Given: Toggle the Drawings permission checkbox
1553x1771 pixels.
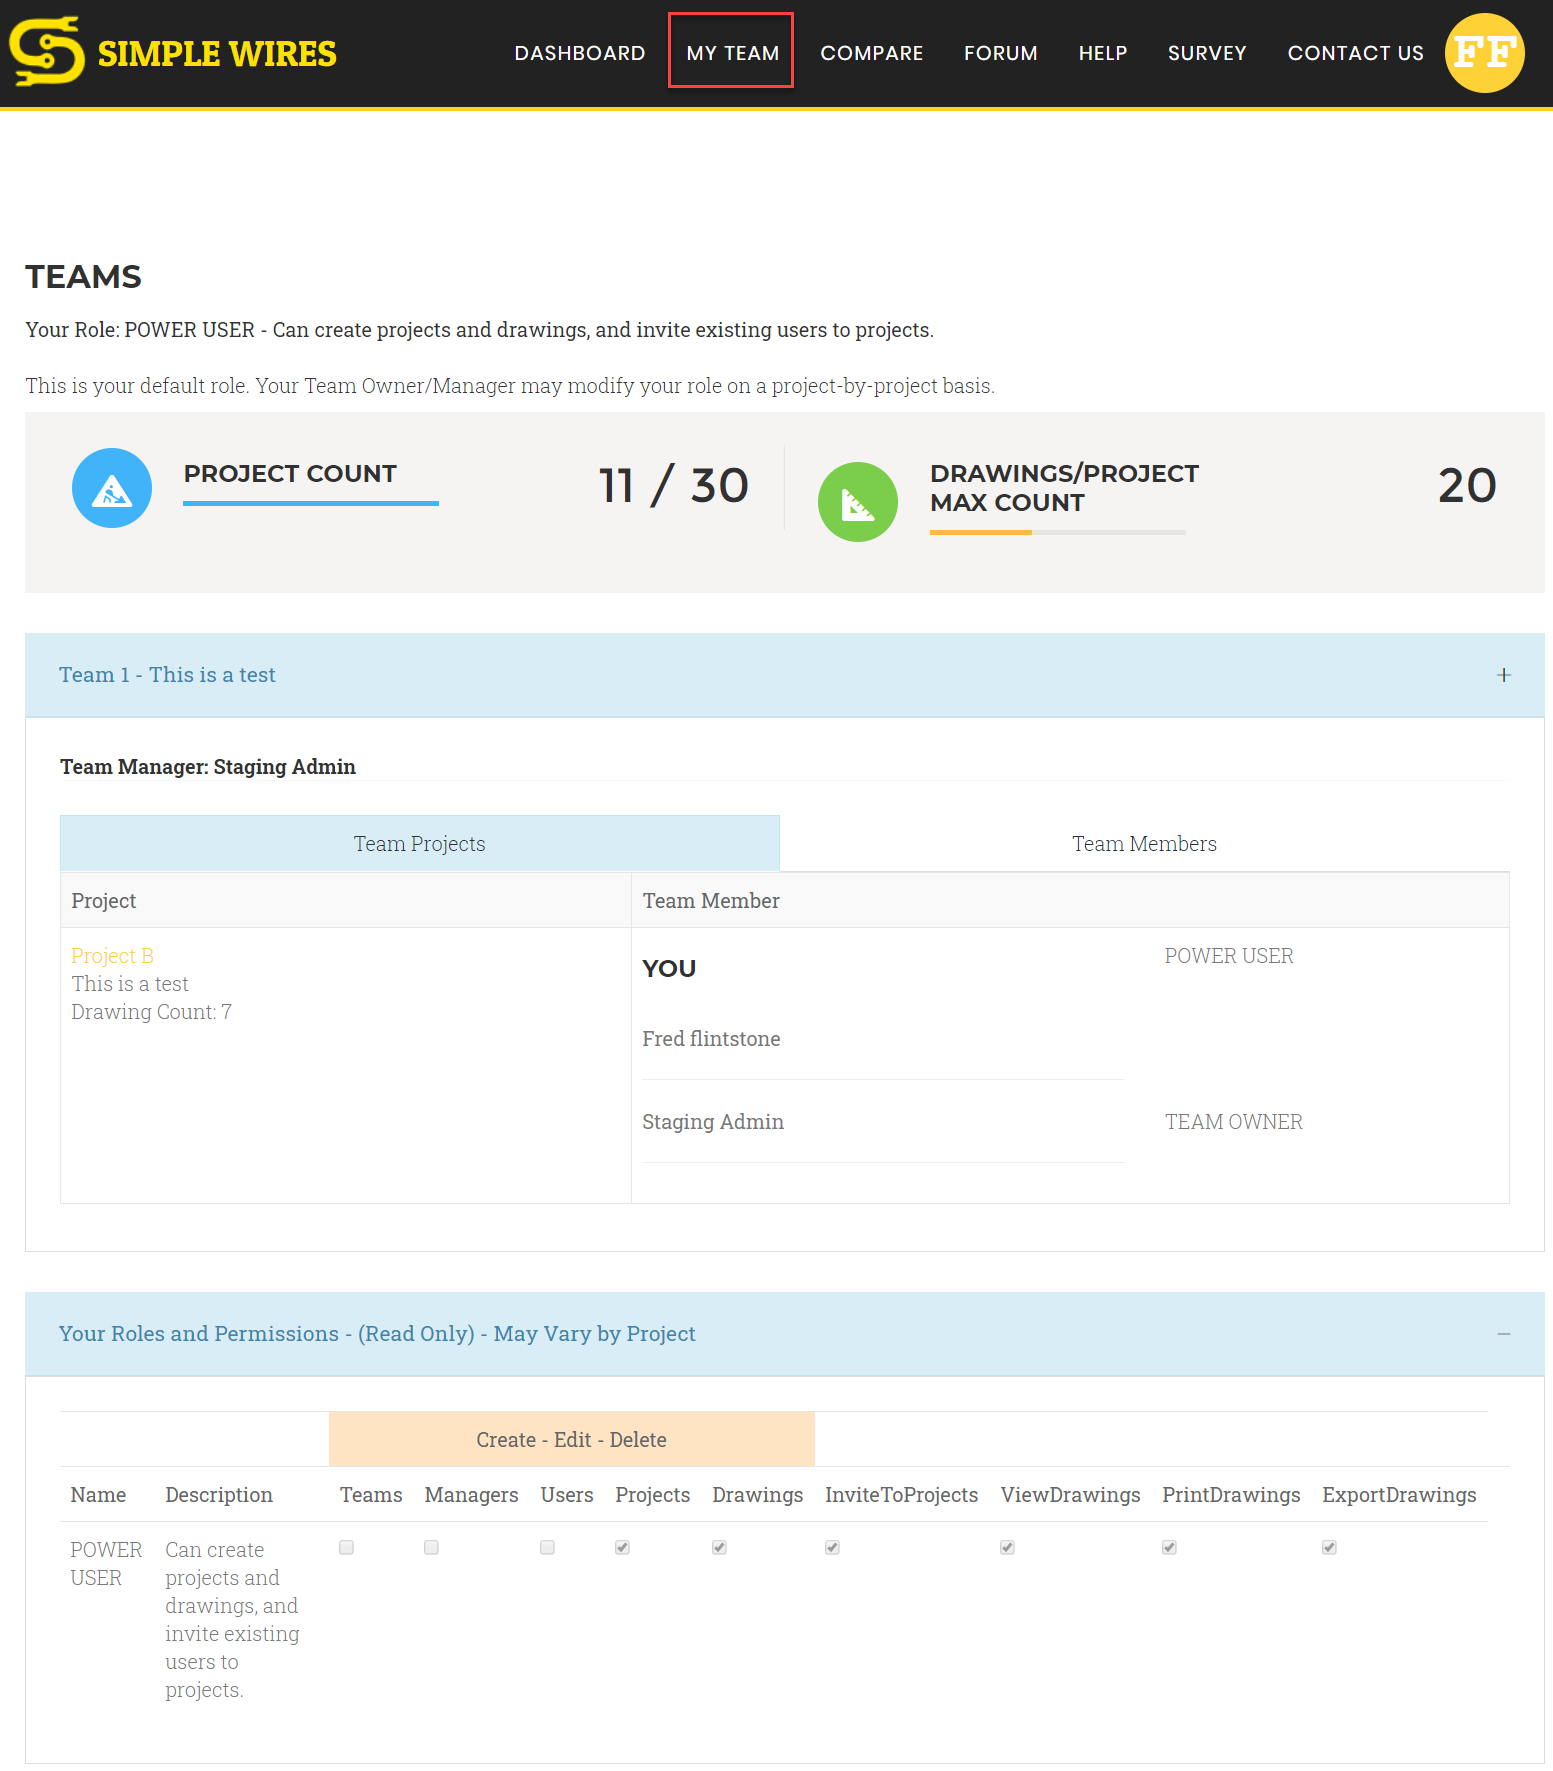Looking at the screenshot, I should pyautogui.click(x=720, y=1547).
